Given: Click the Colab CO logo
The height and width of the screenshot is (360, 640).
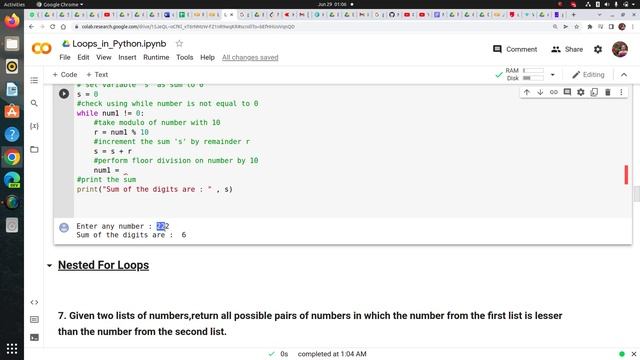Looking at the screenshot, I should (42, 49).
